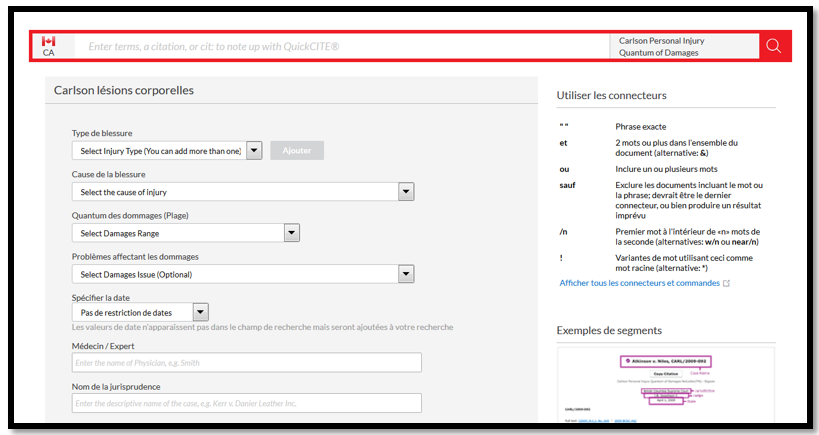Click the Carlson lésions corporelles heading
The width and height of the screenshot is (819, 435).
(124, 90)
